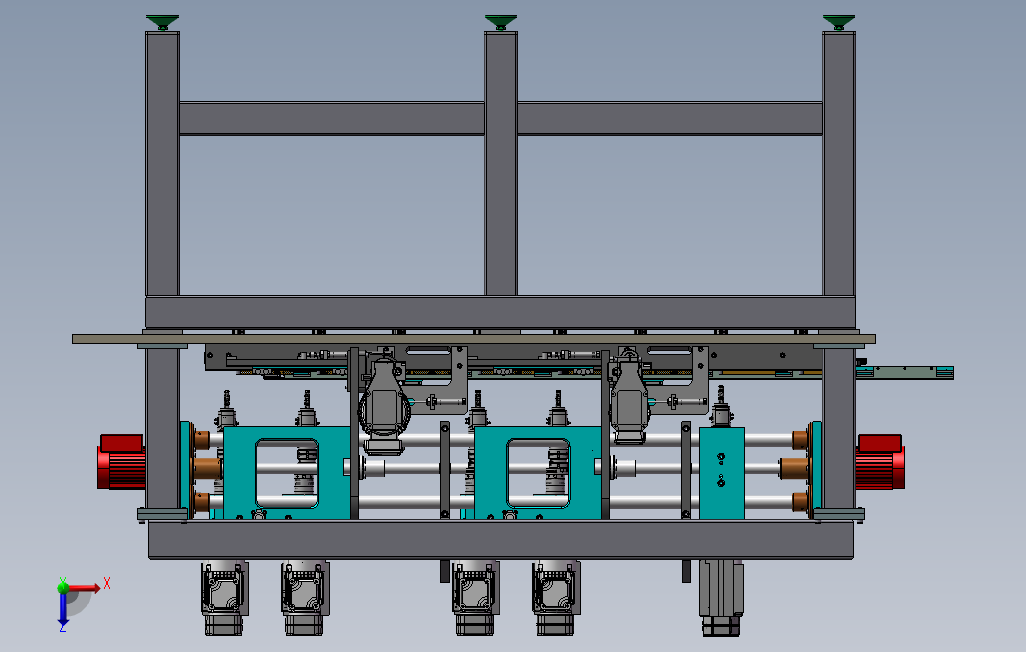1026x652 pixels.
Task: Click the blue Z axis arrow of the triad
Action: (63, 609)
